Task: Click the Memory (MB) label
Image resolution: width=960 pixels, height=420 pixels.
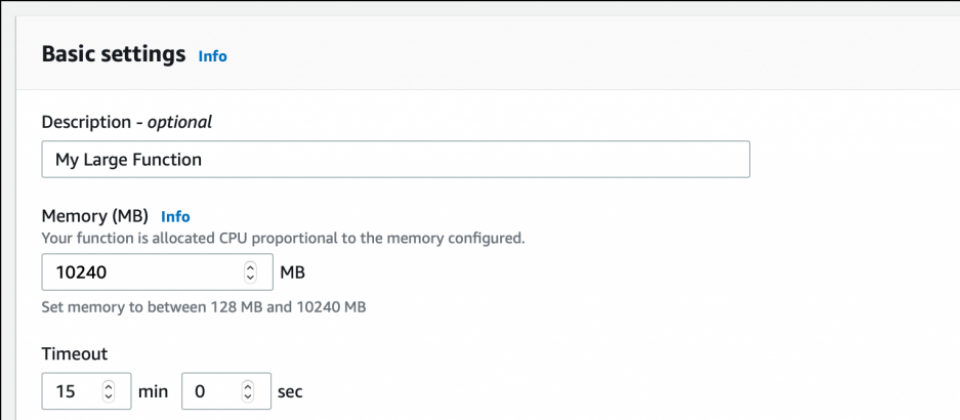Action: tap(95, 216)
